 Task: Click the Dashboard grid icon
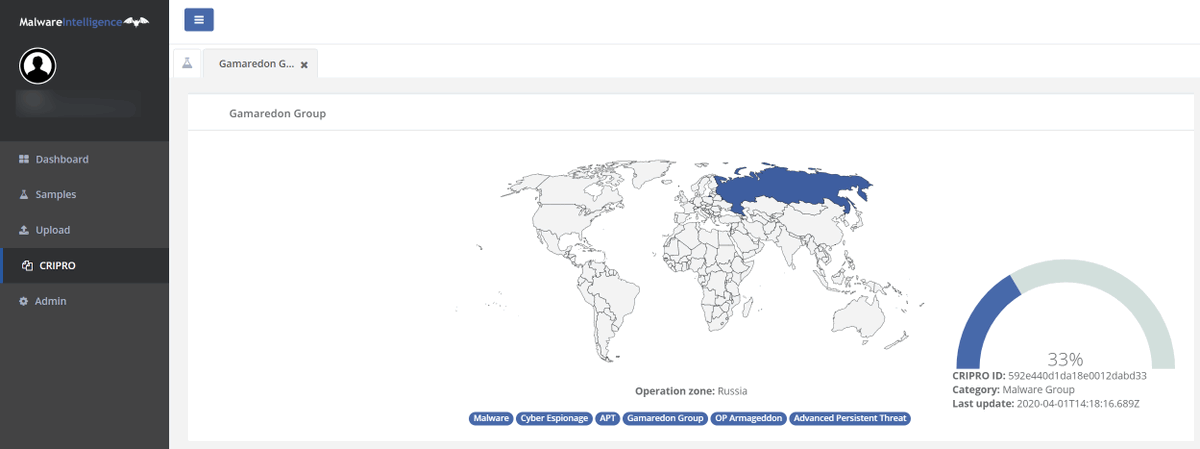pos(24,159)
